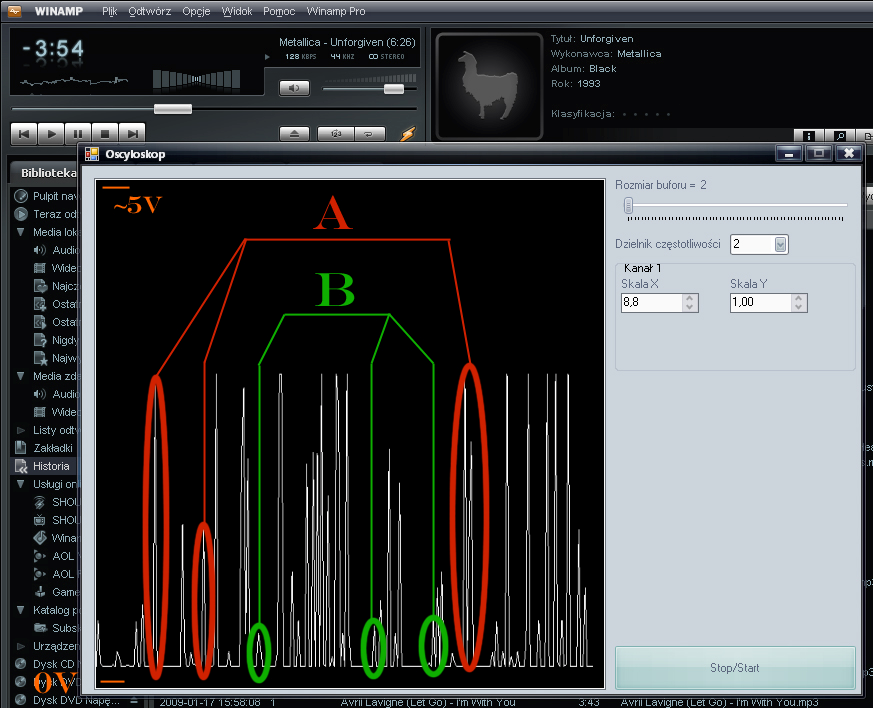Set the Klasyfikacja rating dots
The width and height of the screenshot is (873, 708).
(646, 114)
